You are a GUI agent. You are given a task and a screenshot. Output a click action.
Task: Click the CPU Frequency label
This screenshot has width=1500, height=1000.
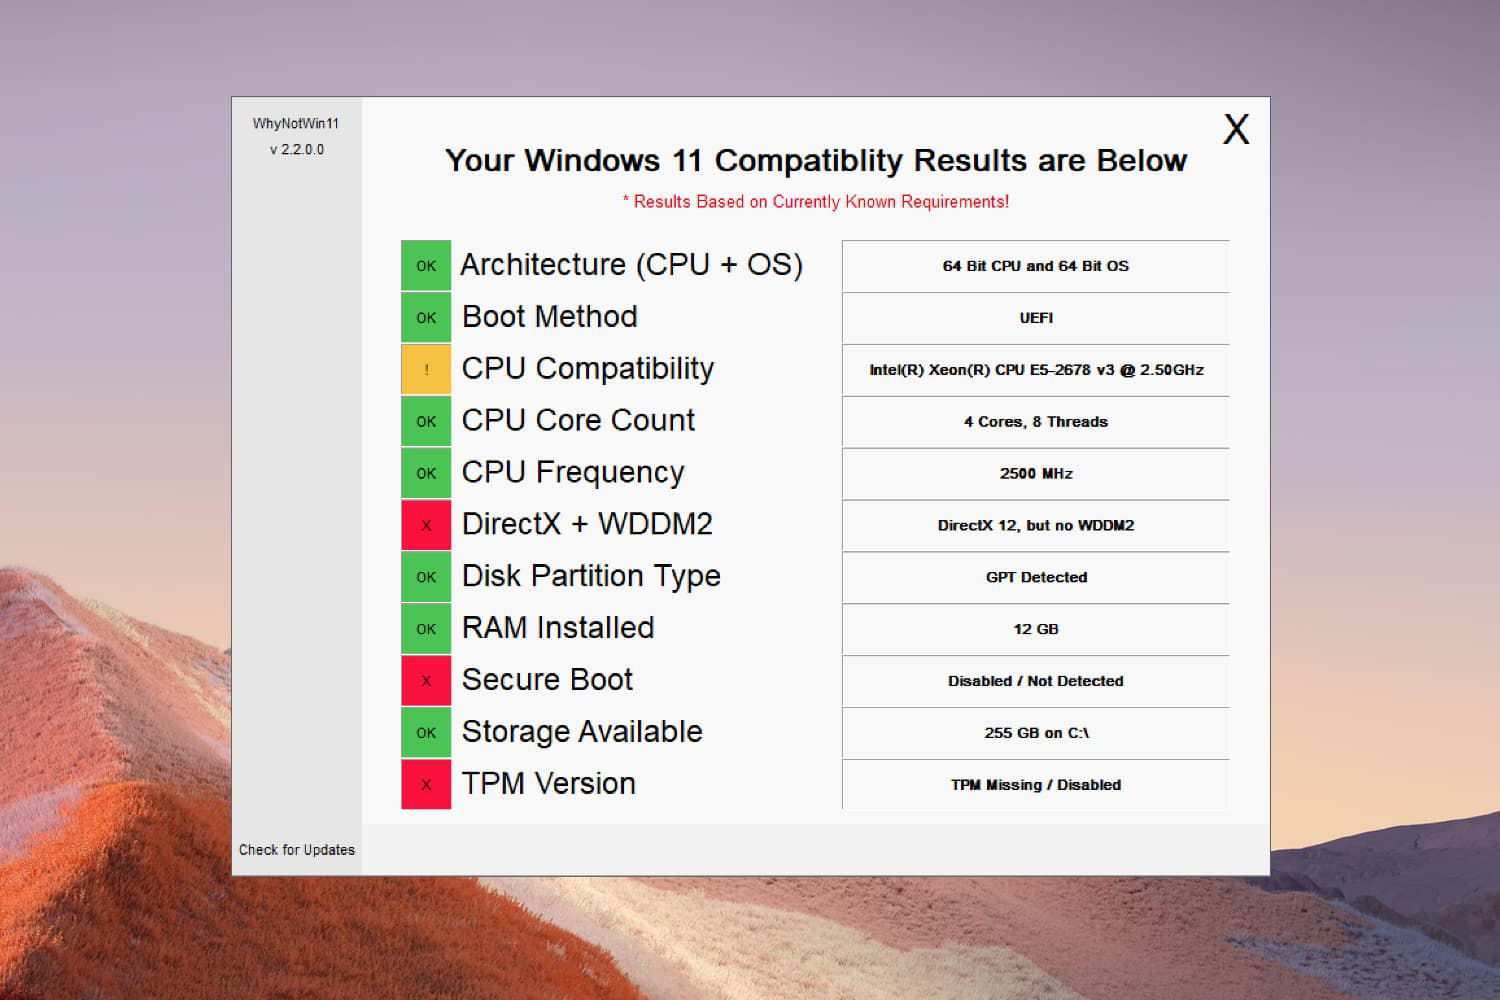click(573, 473)
